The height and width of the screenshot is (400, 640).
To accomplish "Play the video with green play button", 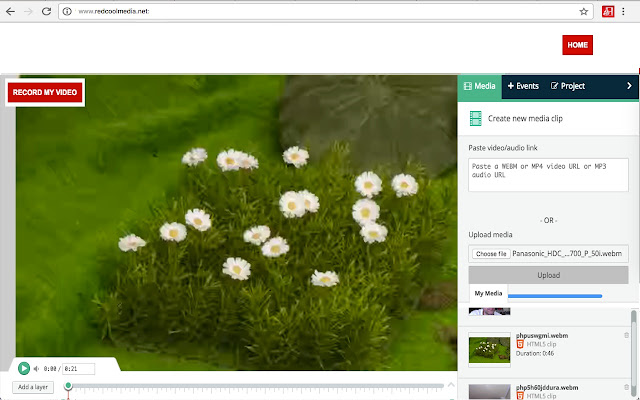I will [24, 369].
